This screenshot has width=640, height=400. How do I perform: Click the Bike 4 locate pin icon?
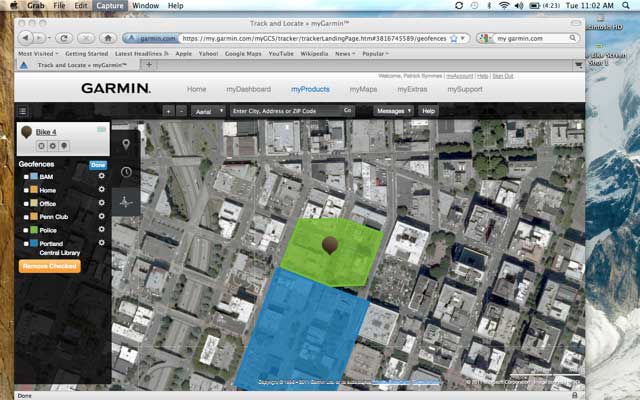point(64,146)
